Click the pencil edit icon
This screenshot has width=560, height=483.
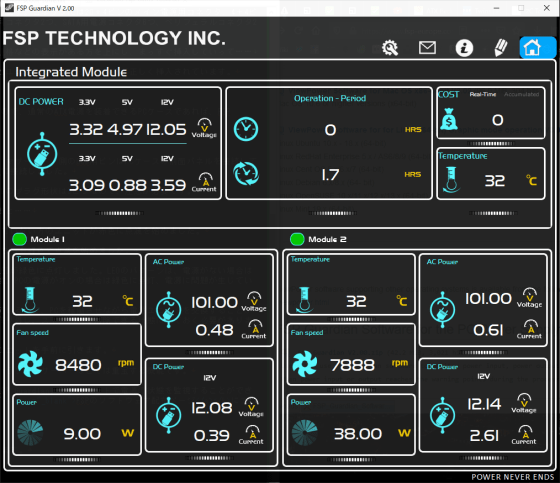(501, 48)
